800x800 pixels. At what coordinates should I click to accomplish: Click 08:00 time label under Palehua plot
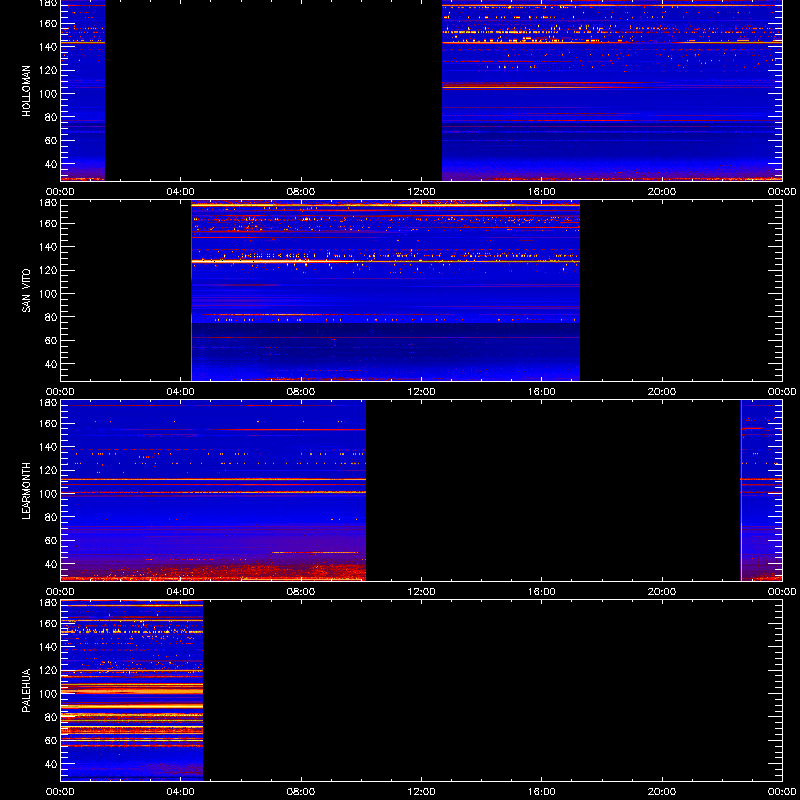pyautogui.click(x=301, y=792)
